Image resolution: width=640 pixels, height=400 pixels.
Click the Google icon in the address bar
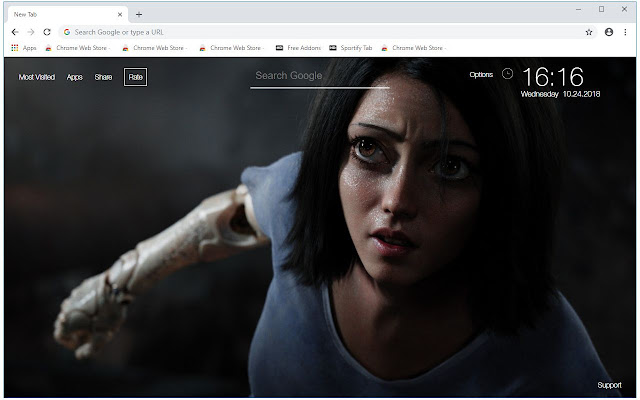67,32
